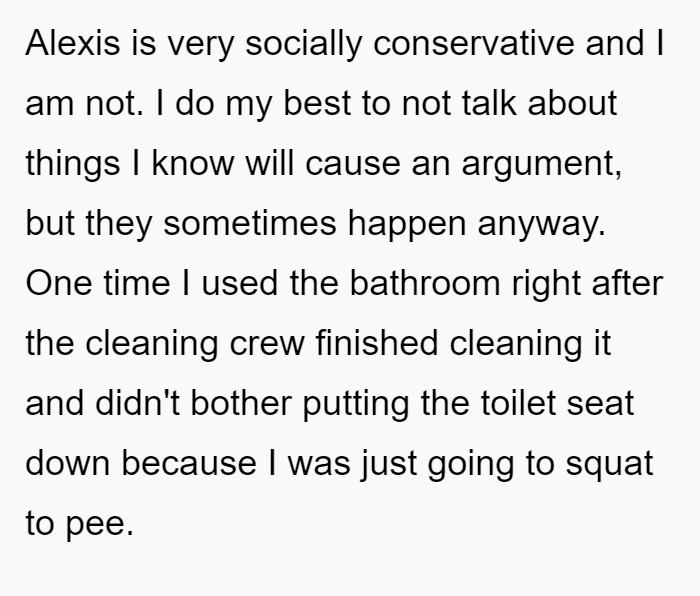
Task: Click the word 'socially' in the first line
Action: point(303,44)
